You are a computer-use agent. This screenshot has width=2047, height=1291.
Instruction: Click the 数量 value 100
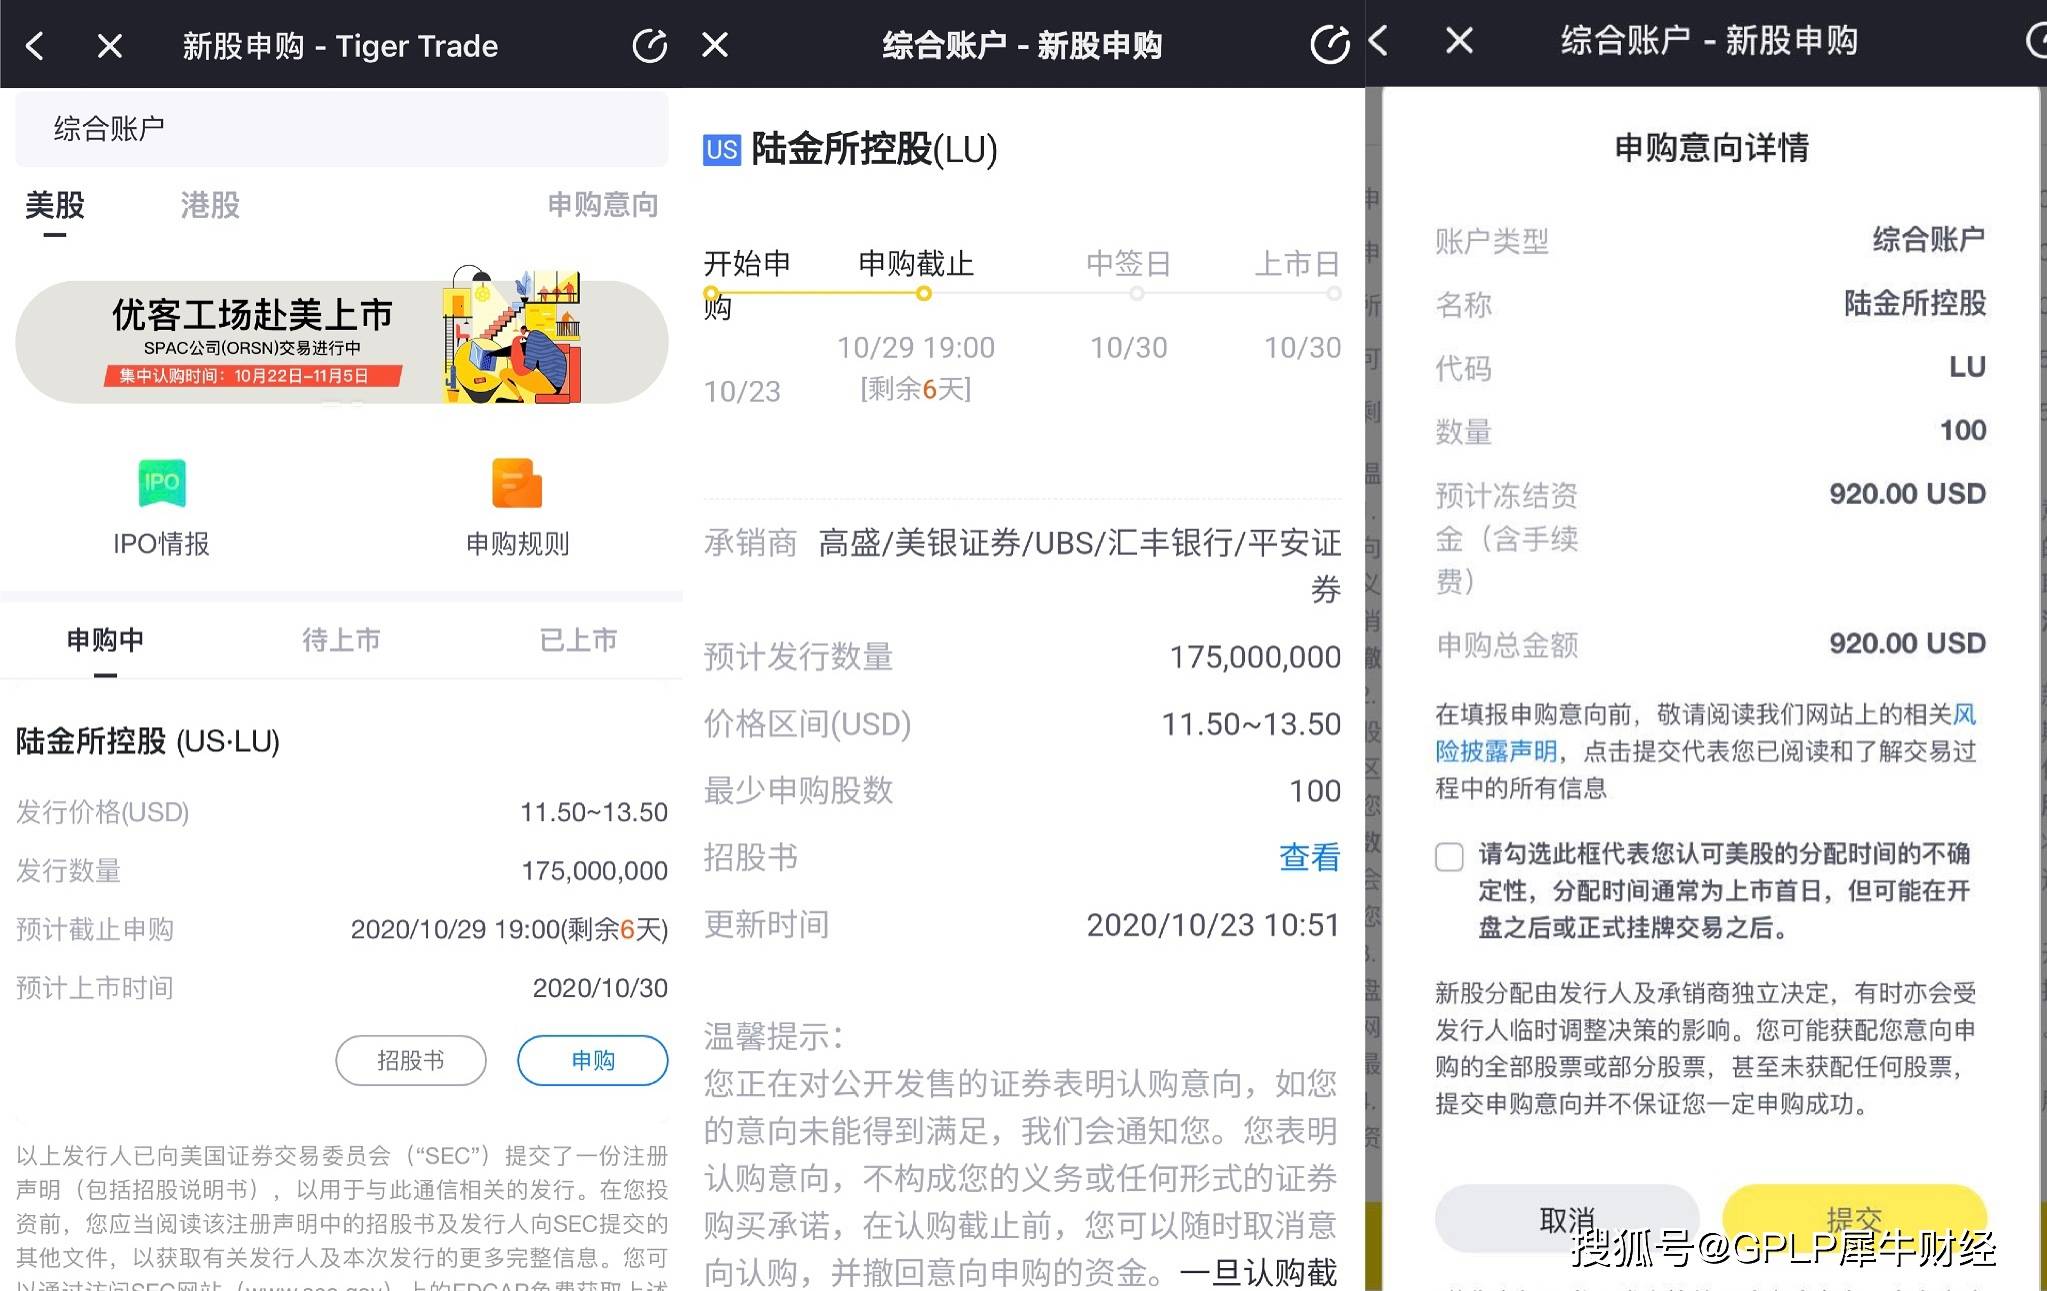[x=1963, y=430]
